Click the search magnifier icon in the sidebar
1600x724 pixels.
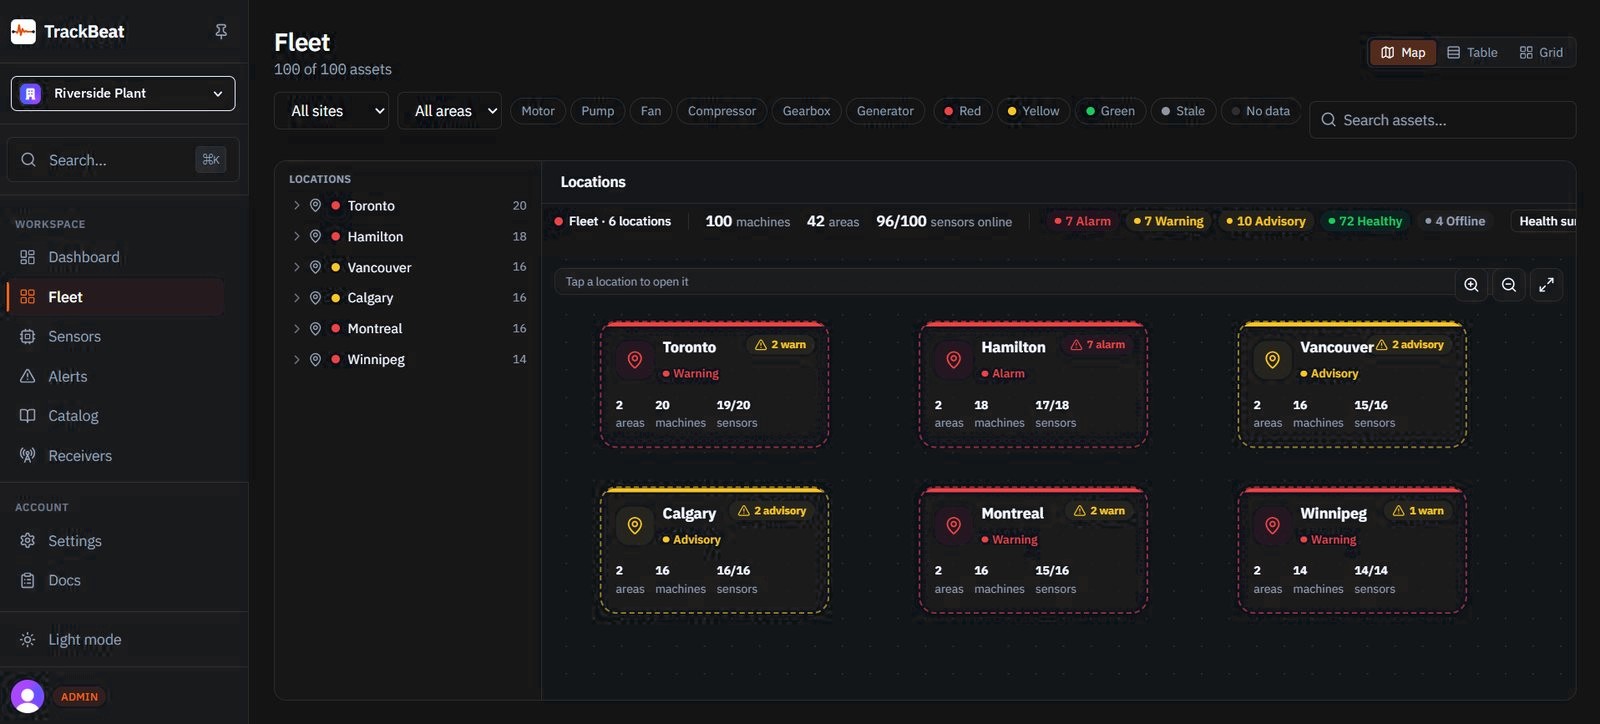(x=28, y=160)
